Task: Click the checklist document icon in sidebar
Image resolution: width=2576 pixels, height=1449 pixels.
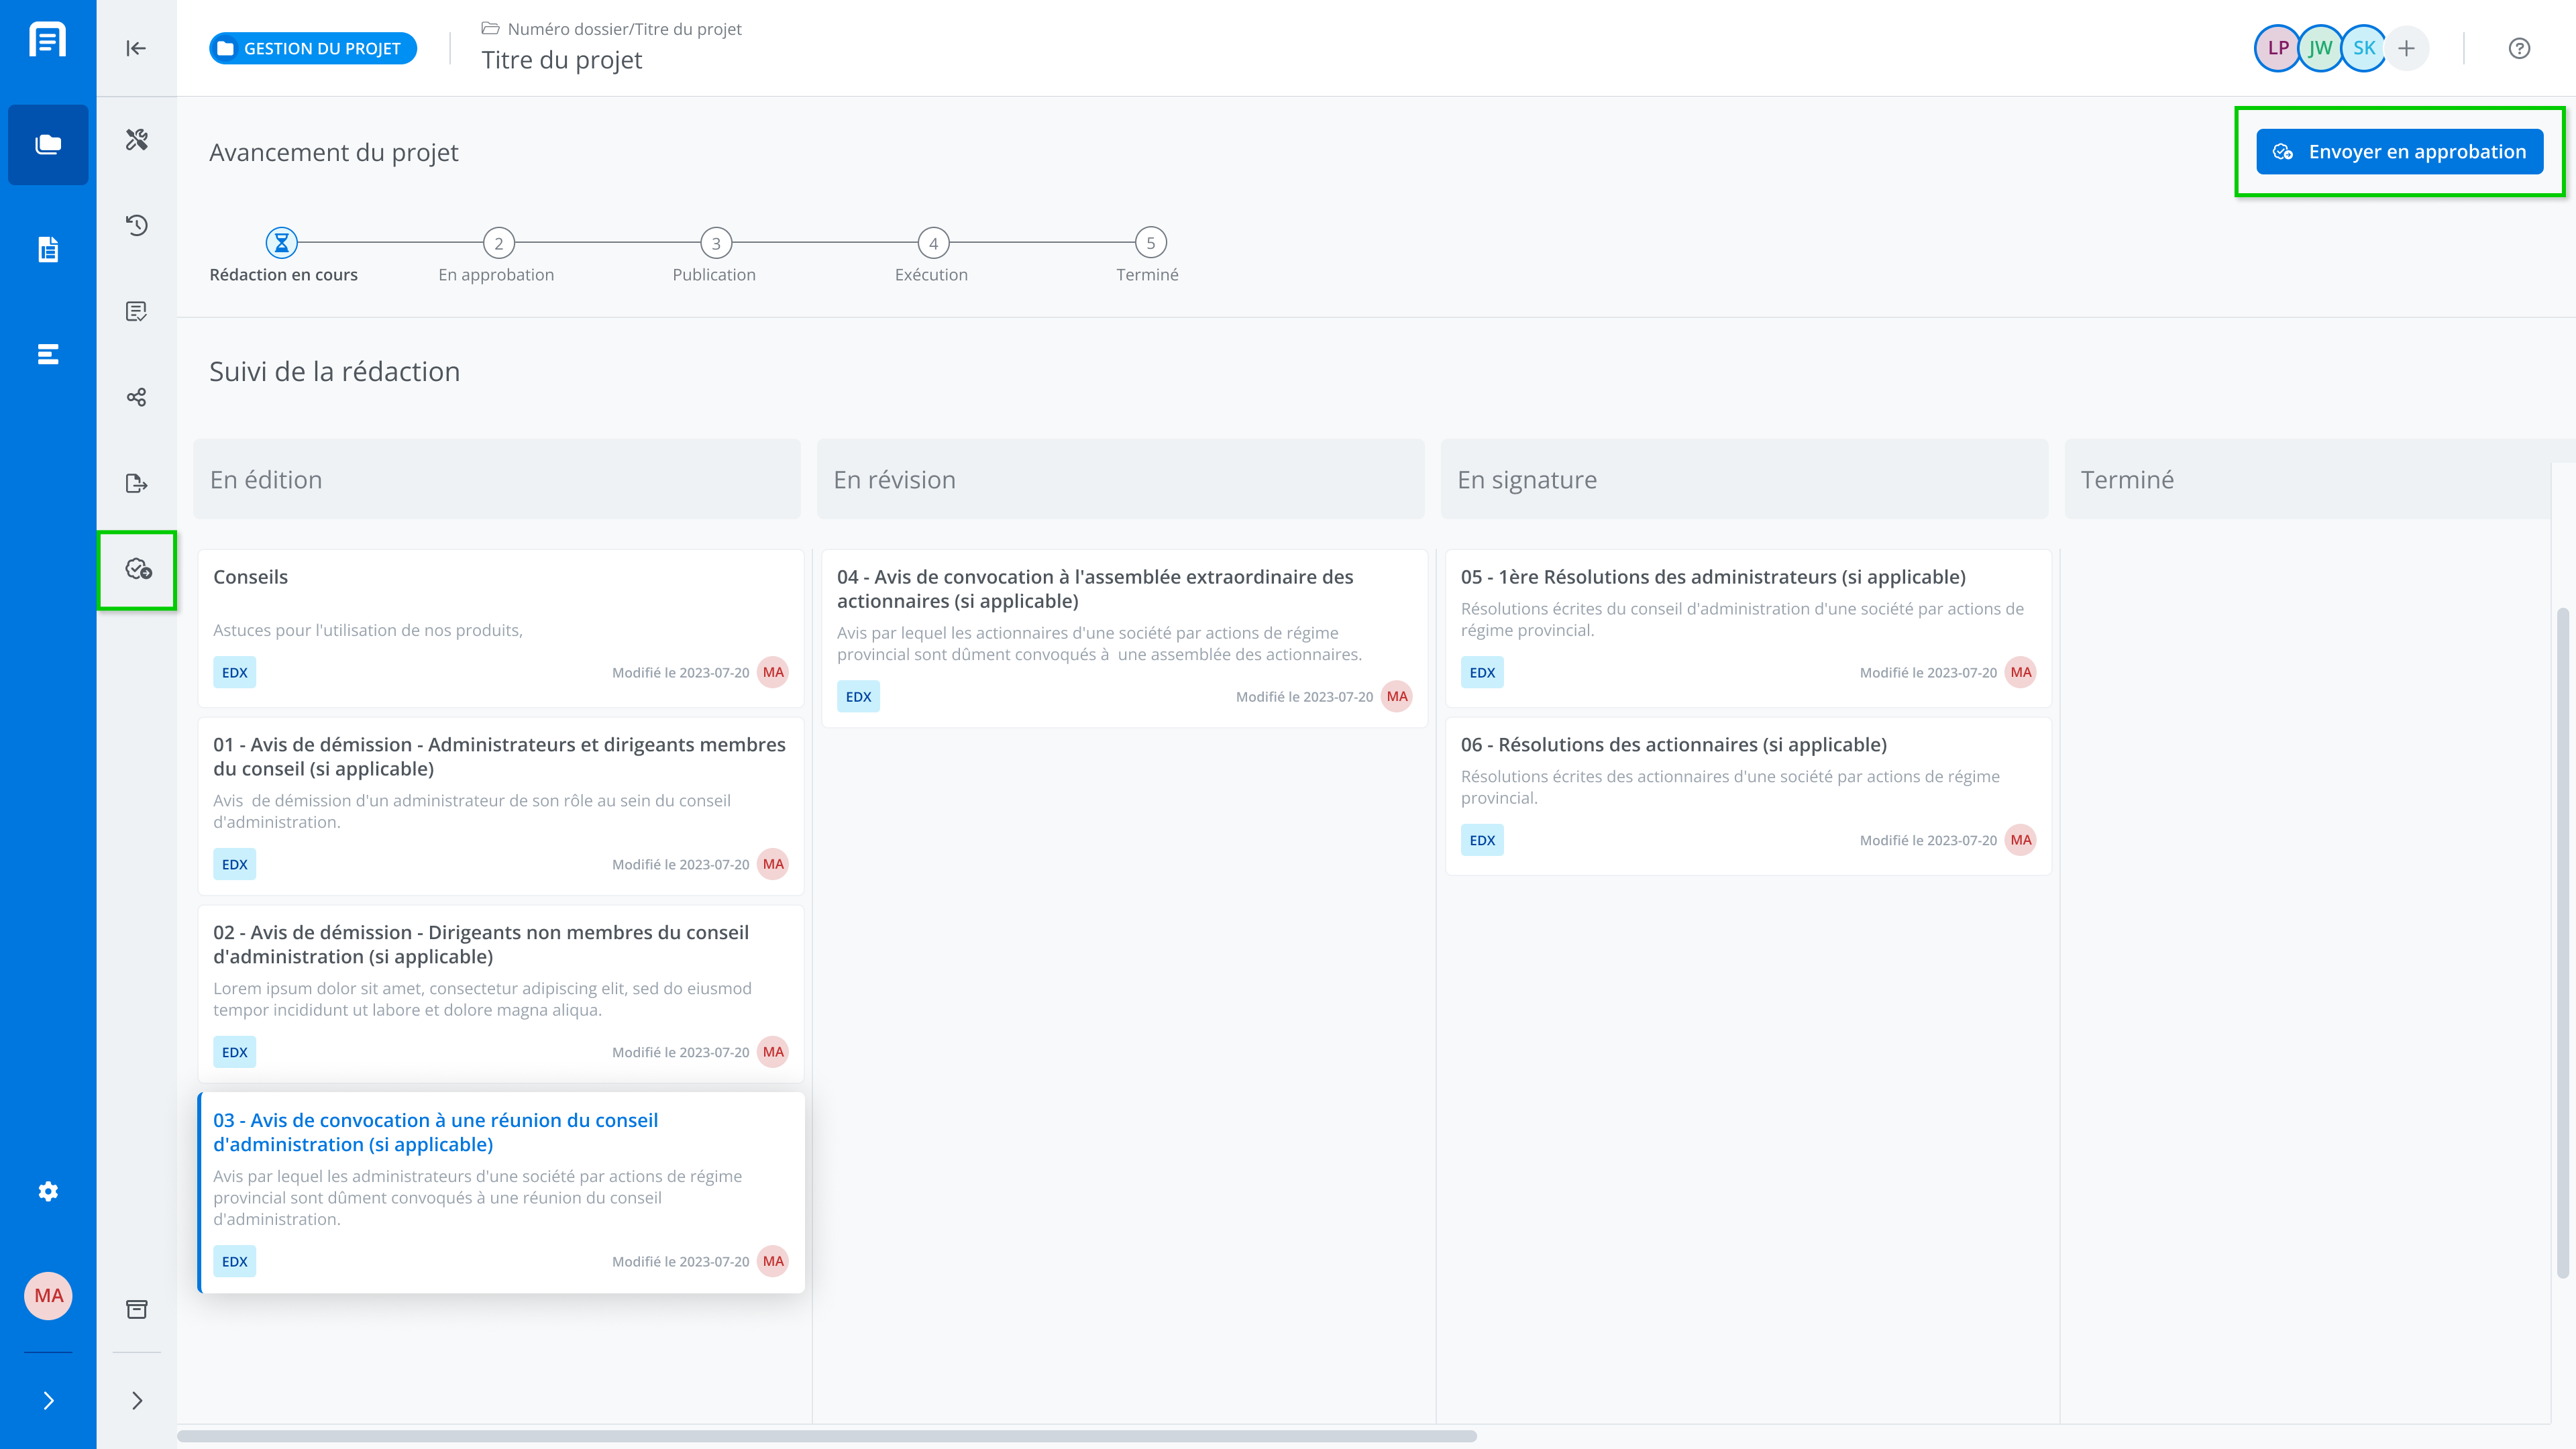Action: (137, 311)
